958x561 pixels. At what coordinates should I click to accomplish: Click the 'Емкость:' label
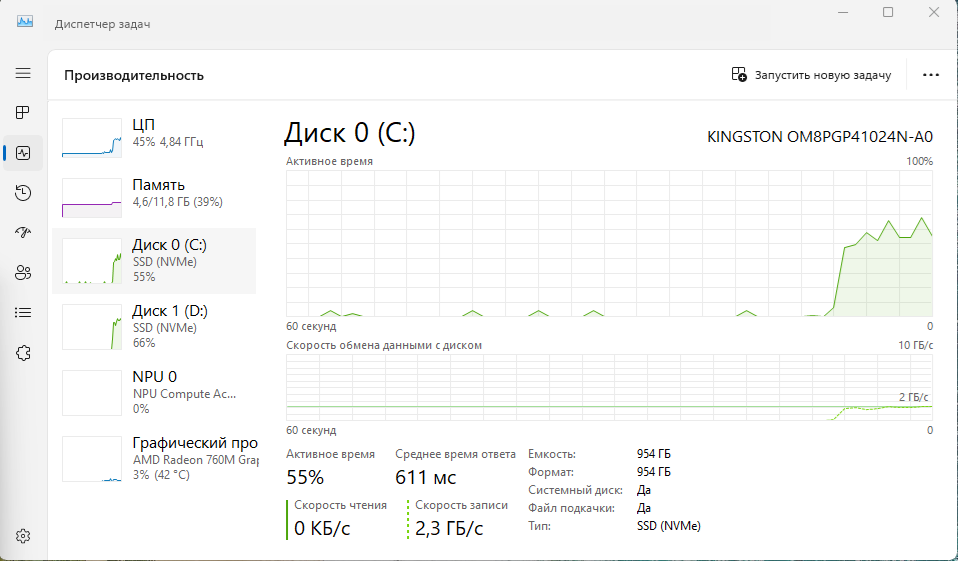click(552, 454)
